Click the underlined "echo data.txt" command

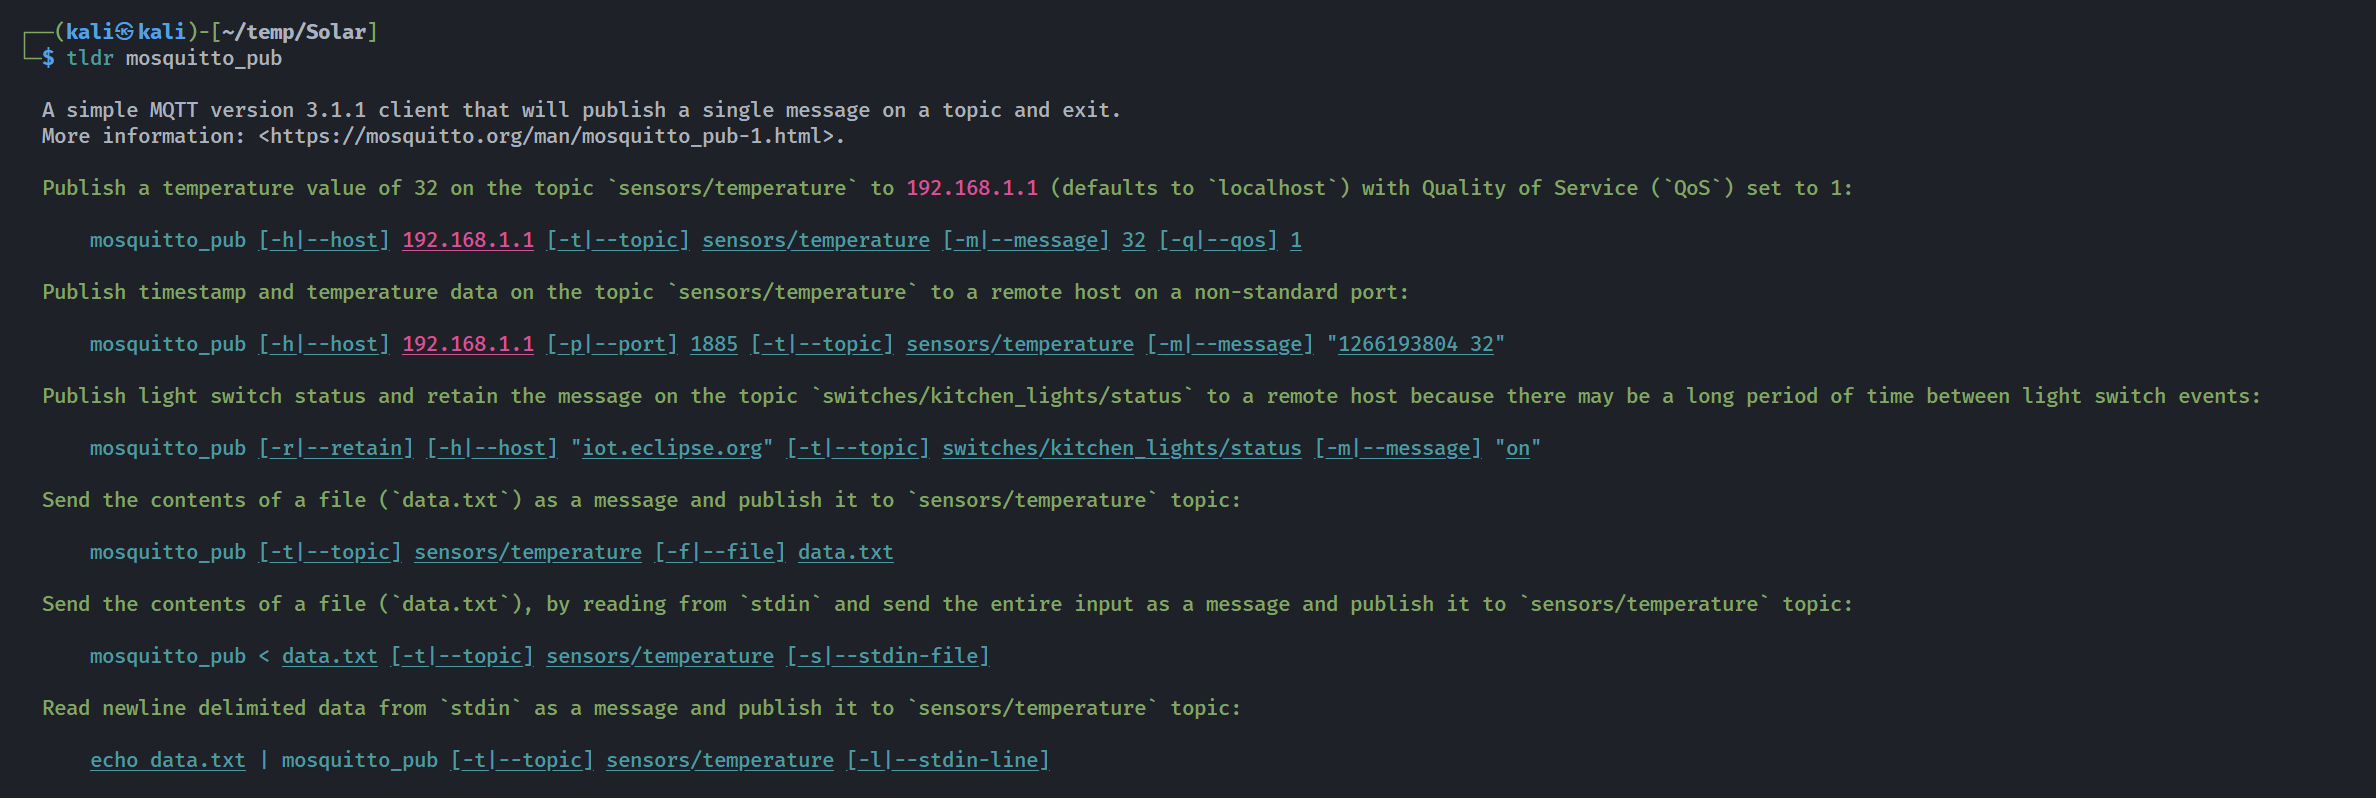click(x=168, y=760)
